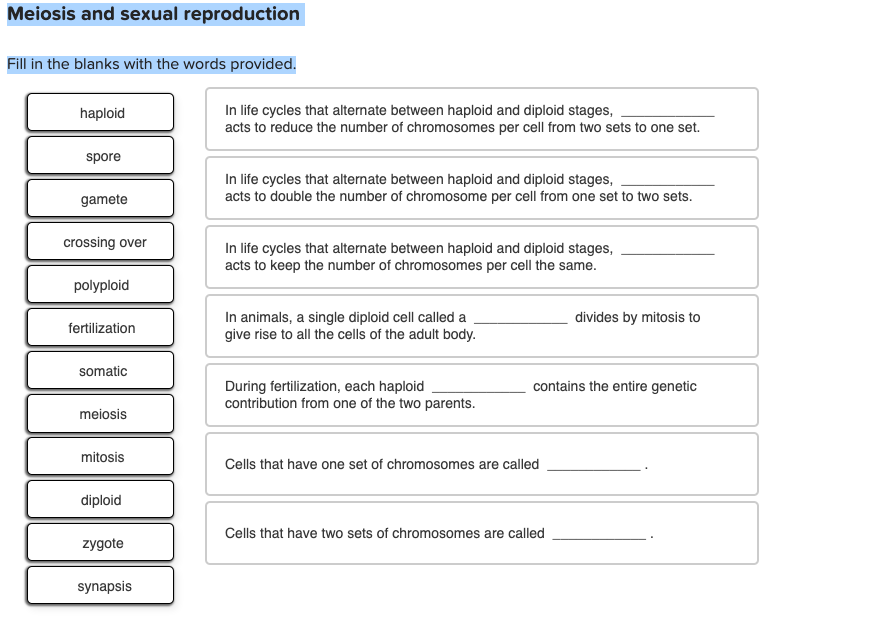Select the "spore" word tile
Image resolution: width=876 pixels, height=619 pixels.
[100, 155]
